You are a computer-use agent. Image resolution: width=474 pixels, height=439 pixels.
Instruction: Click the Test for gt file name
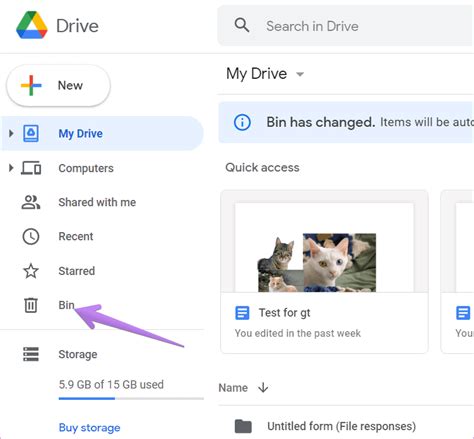[x=285, y=313]
